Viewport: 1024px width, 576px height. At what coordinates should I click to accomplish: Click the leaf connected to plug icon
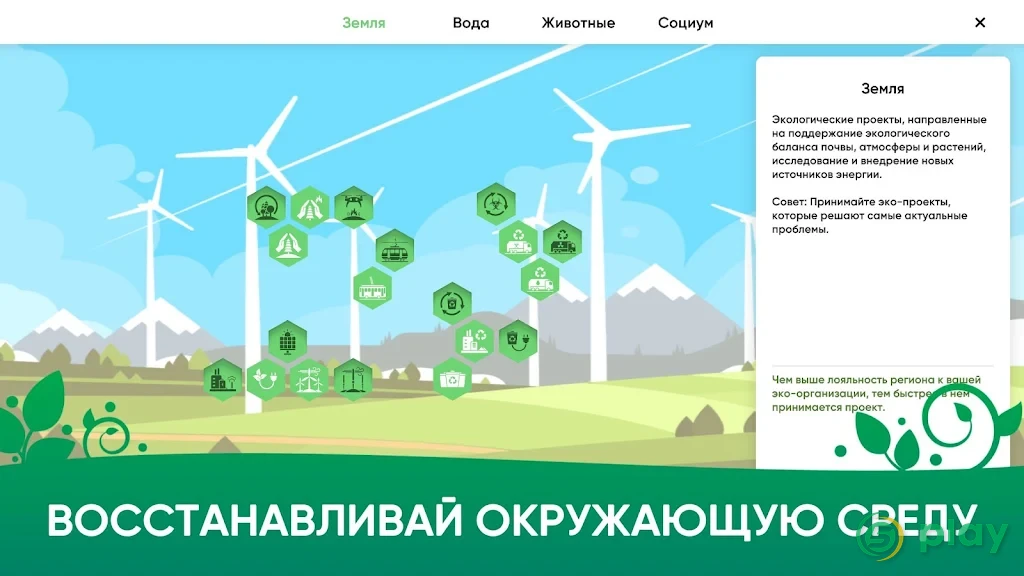(266, 379)
